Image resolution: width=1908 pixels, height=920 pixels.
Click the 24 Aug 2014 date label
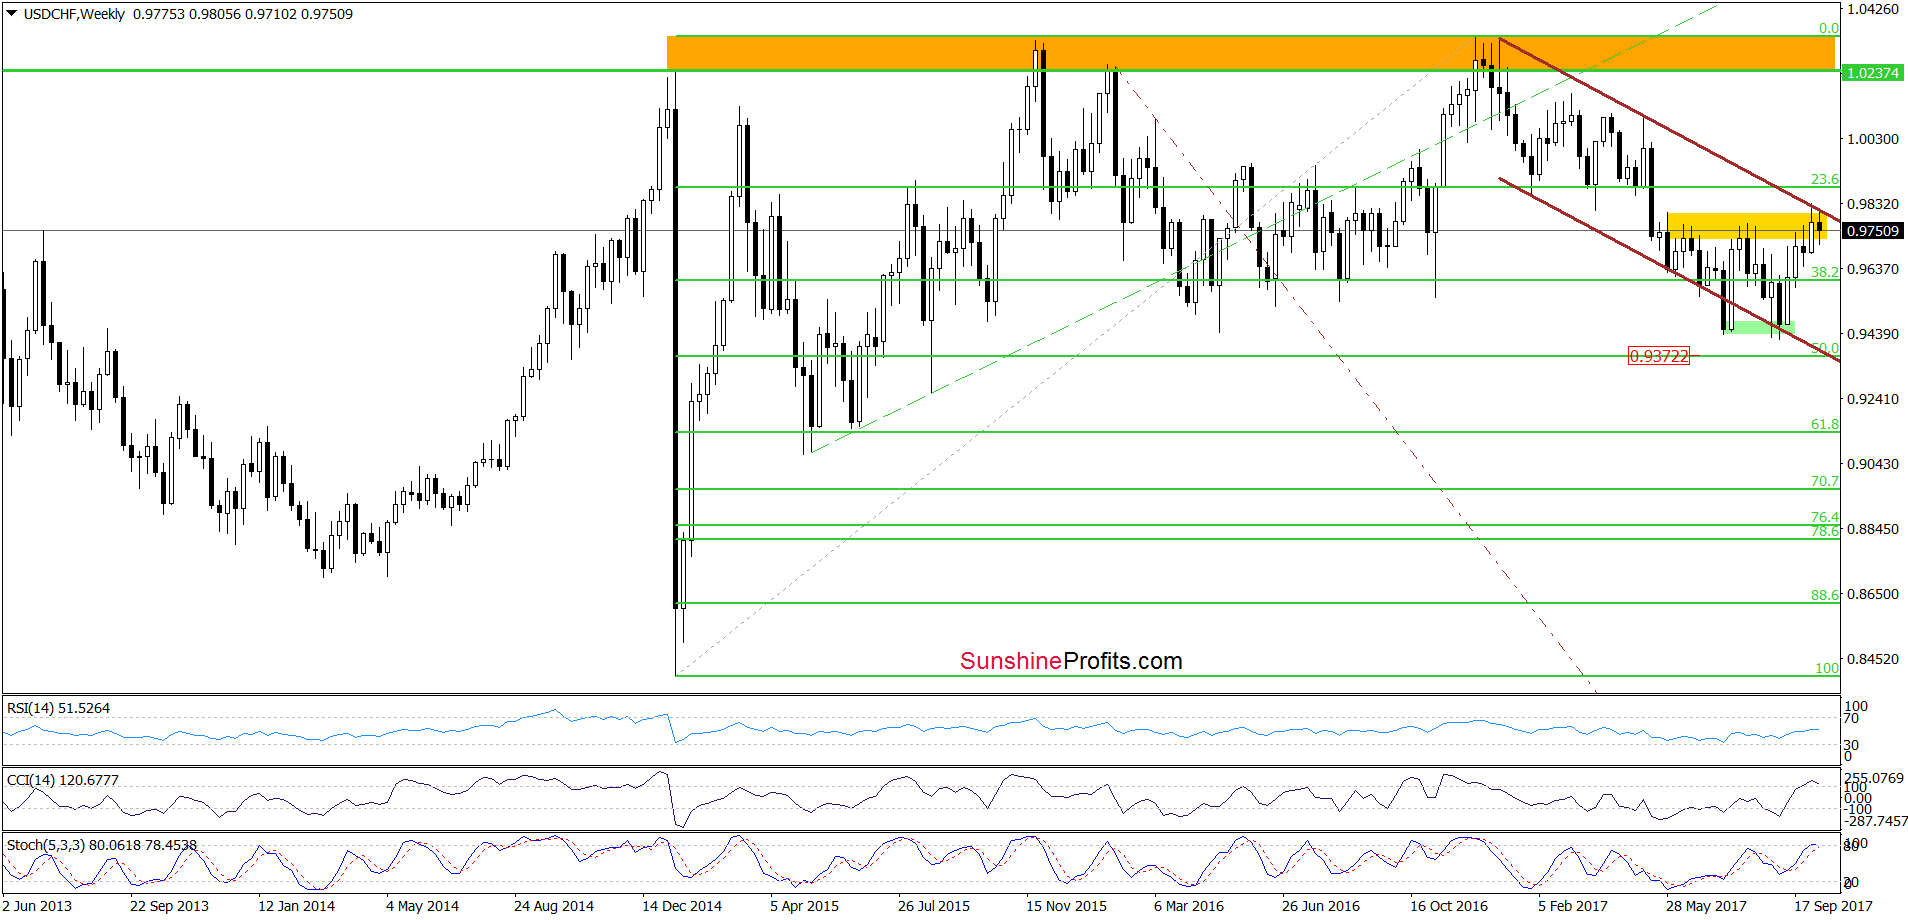point(554,906)
